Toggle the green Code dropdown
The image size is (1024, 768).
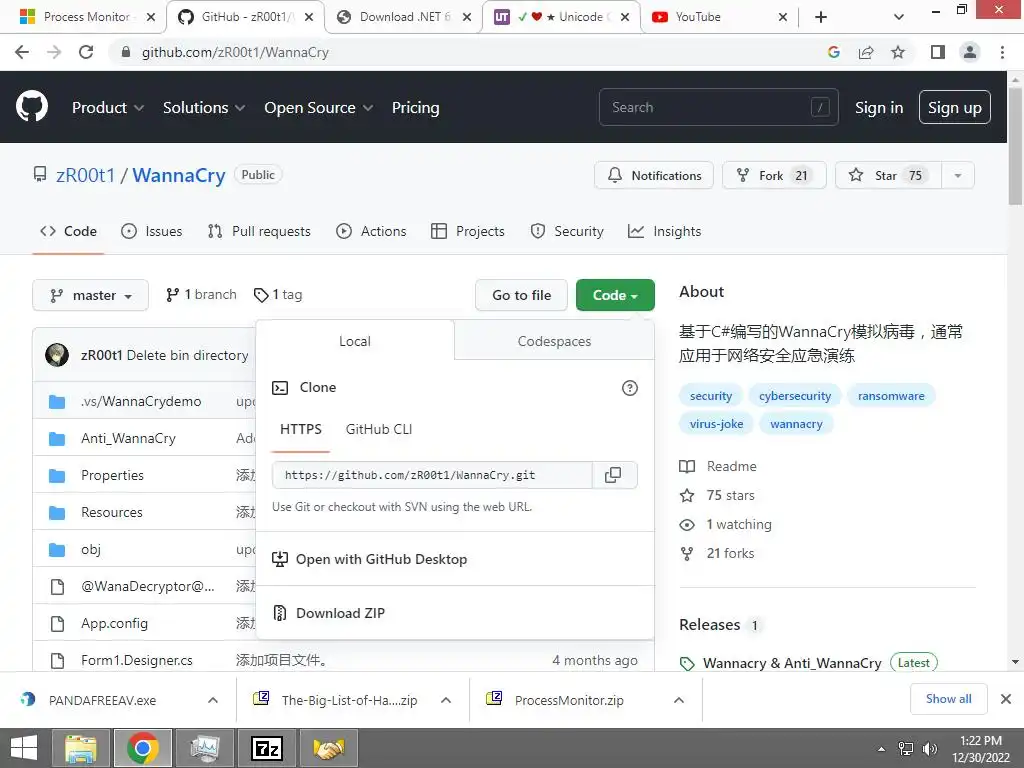(615, 295)
